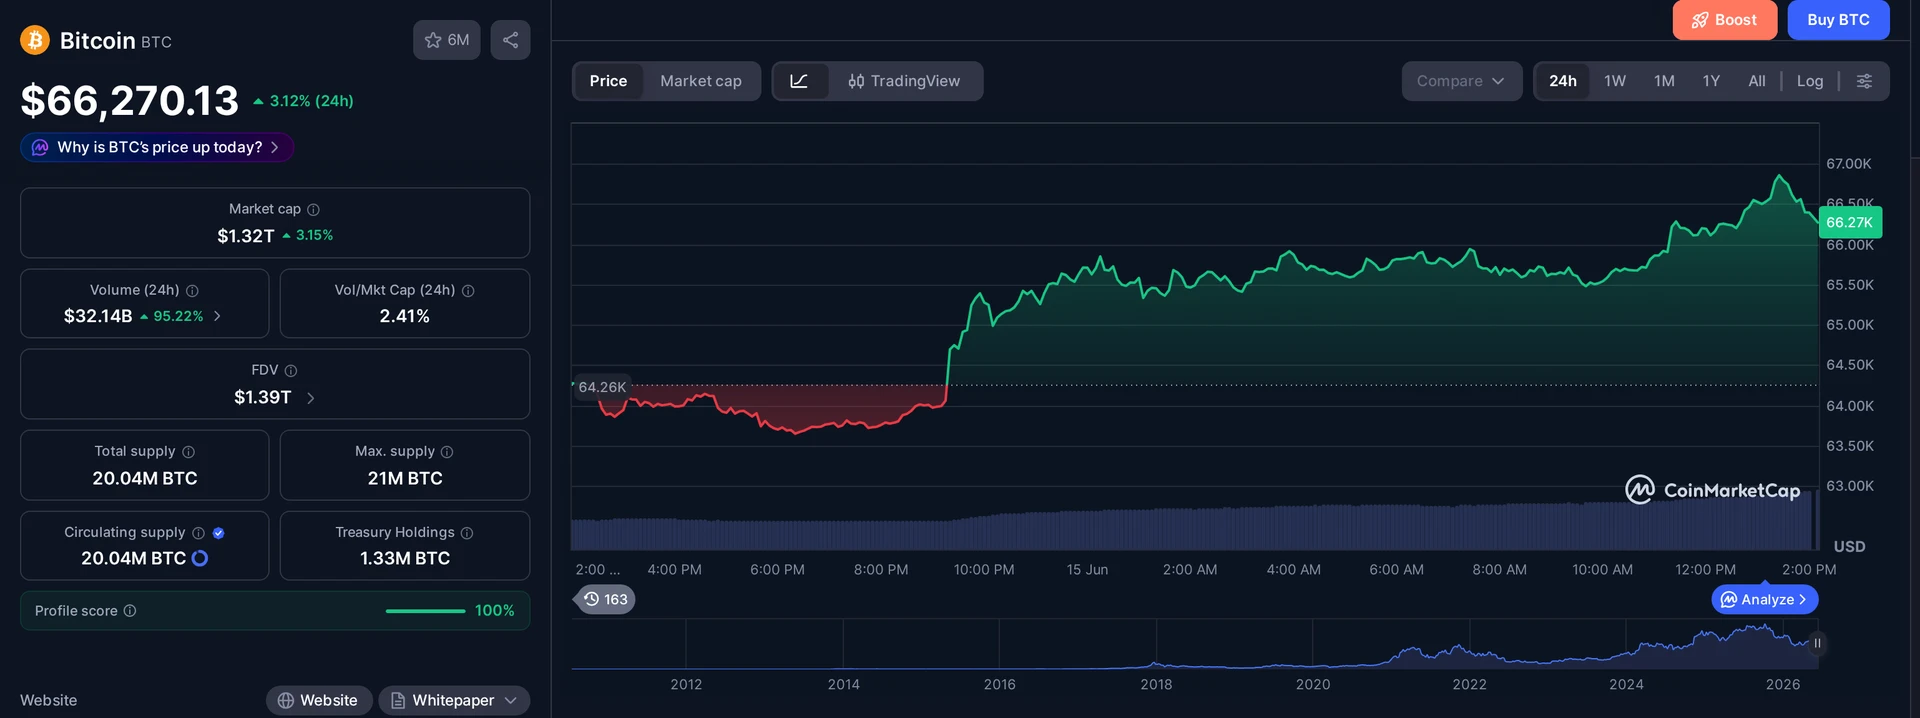Click the verified circulating supply badge
Viewport: 1920px width, 718px height.
click(x=218, y=533)
